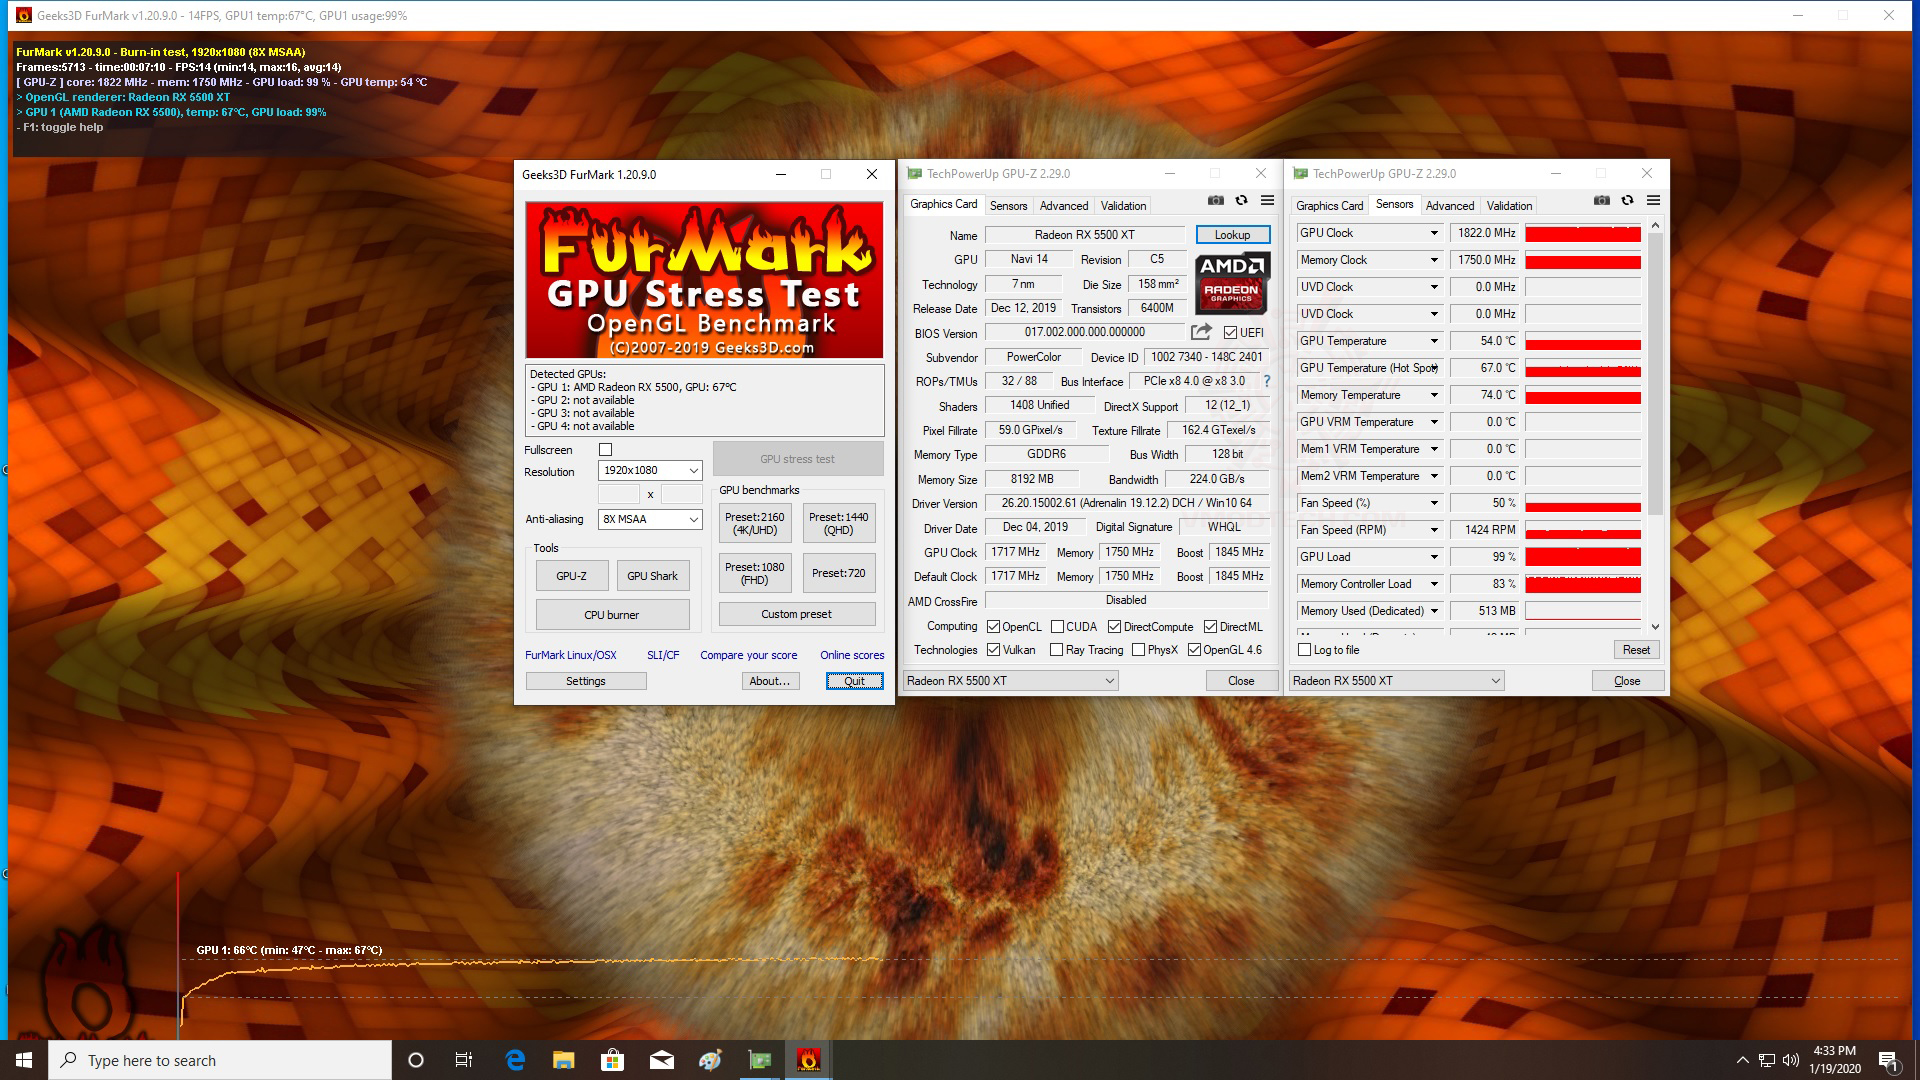Click the FurMark icon in the taskbar
This screenshot has width=1920, height=1080.
coord(808,1060)
